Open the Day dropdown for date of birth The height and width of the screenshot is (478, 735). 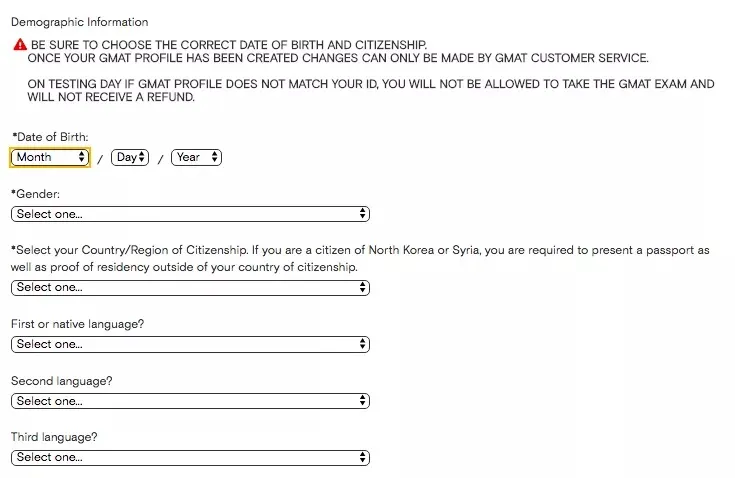pyautogui.click(x=130, y=157)
